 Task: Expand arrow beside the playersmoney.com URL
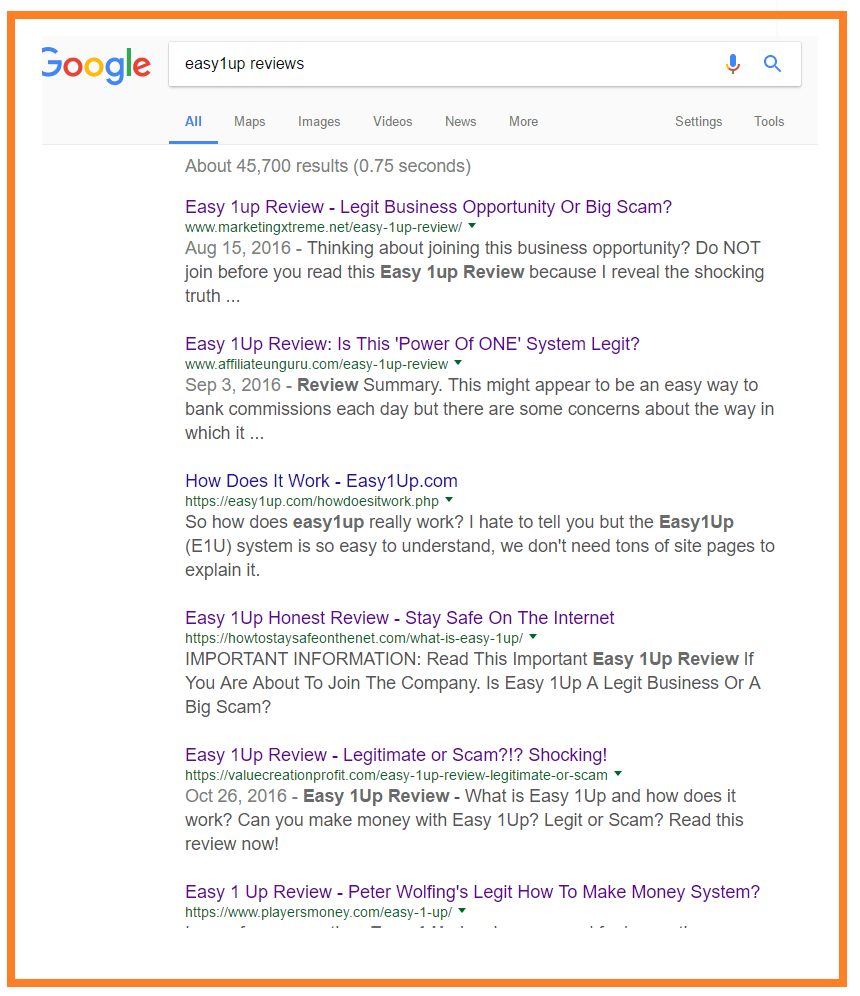point(462,910)
